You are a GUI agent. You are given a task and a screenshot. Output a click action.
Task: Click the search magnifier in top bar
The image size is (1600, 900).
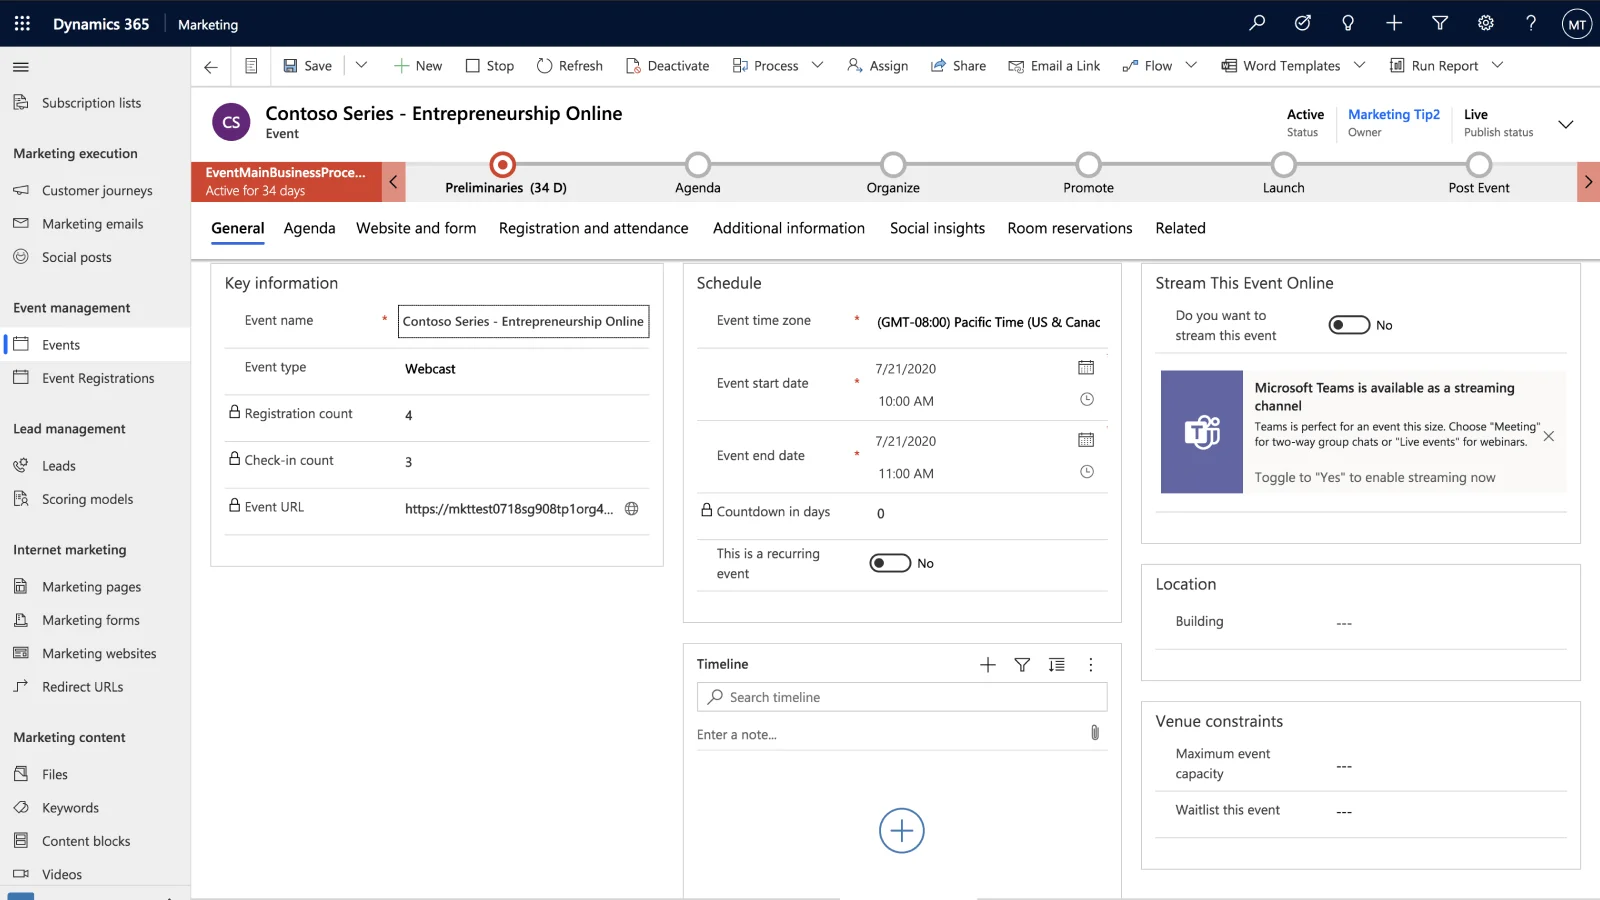point(1257,23)
